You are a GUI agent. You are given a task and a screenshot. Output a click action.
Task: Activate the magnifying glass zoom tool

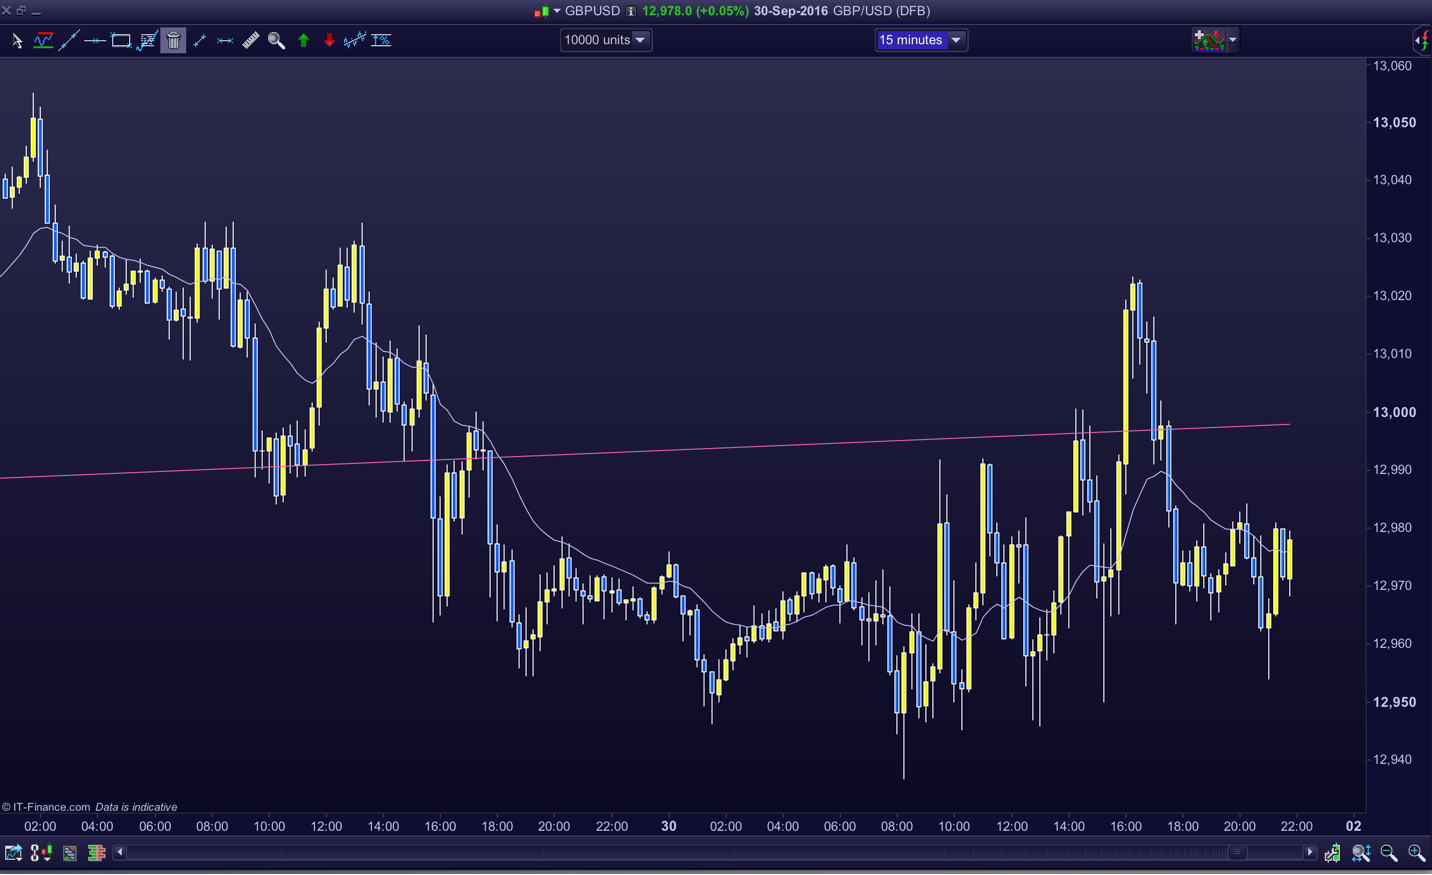277,40
